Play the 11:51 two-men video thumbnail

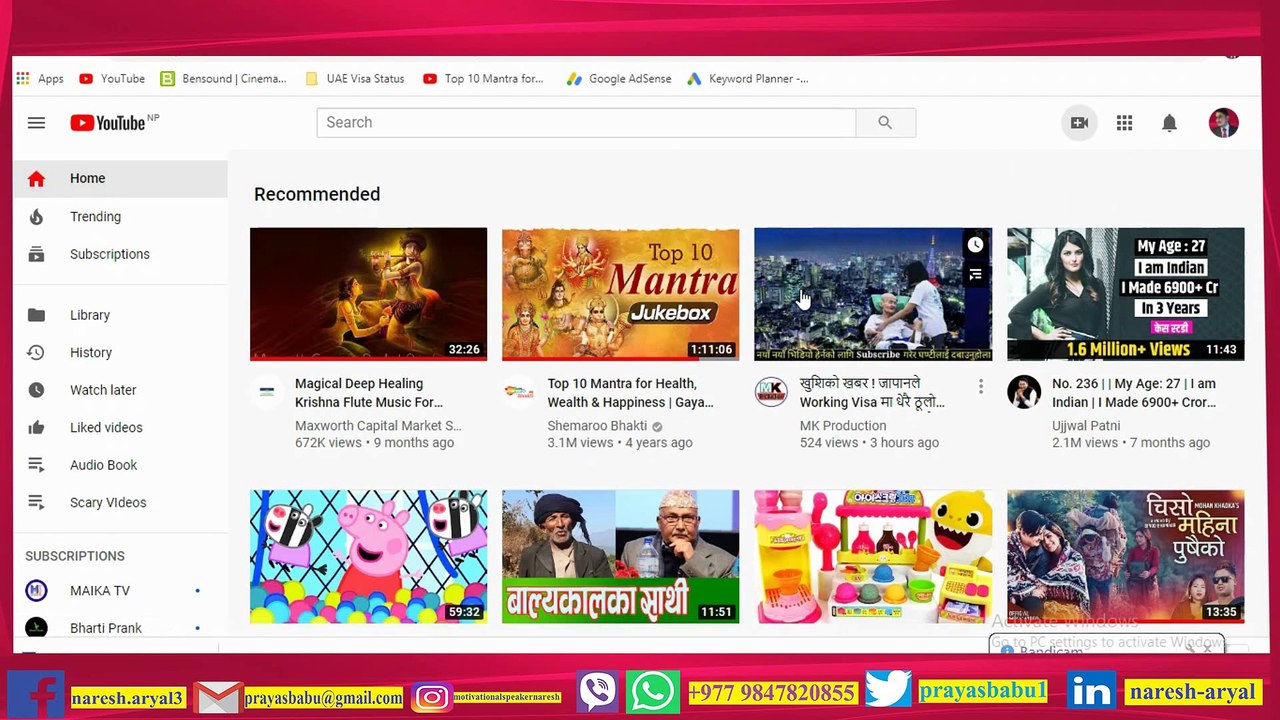[x=620, y=556]
